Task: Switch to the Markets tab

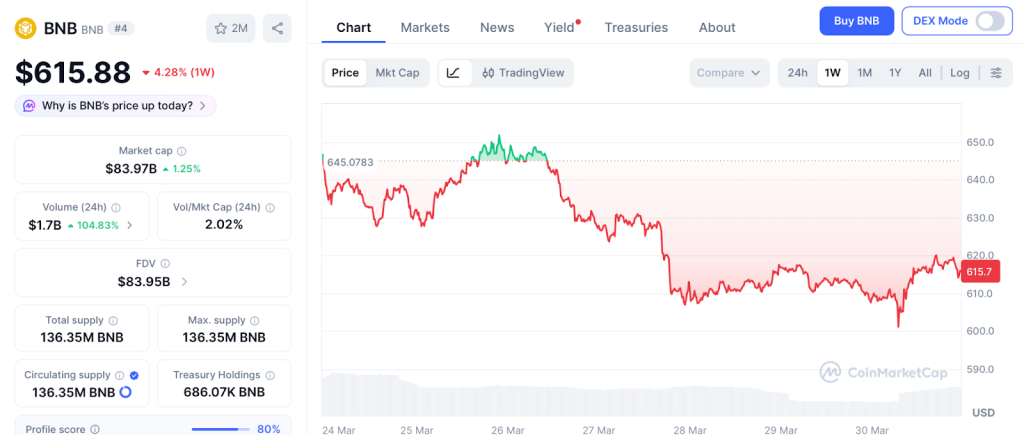Action: pyautogui.click(x=425, y=28)
